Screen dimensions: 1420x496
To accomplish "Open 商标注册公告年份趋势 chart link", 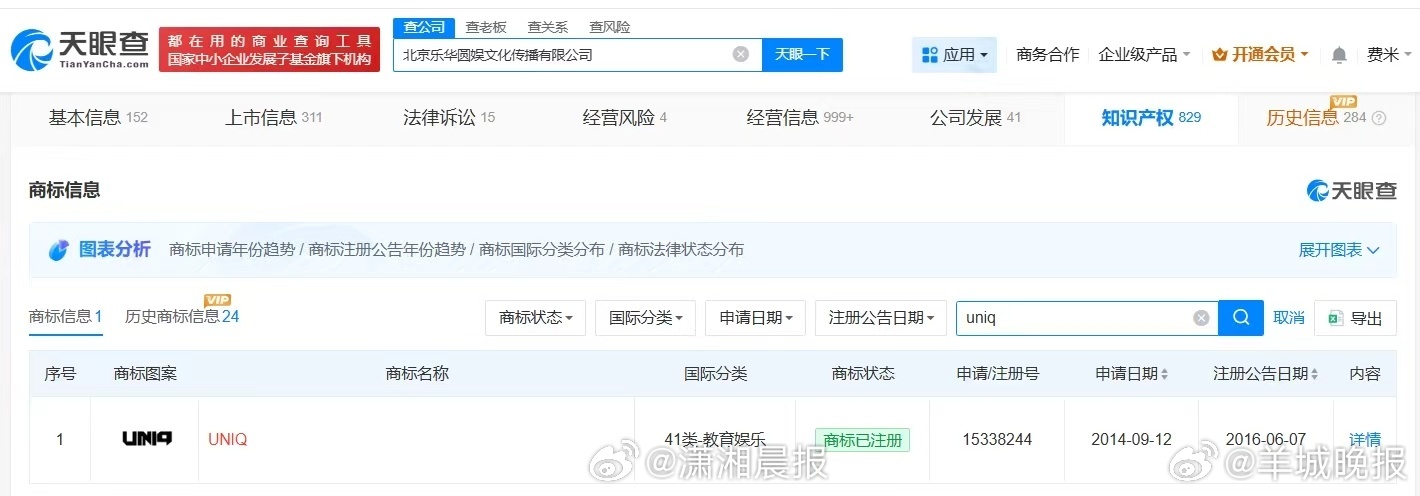I will (x=387, y=250).
